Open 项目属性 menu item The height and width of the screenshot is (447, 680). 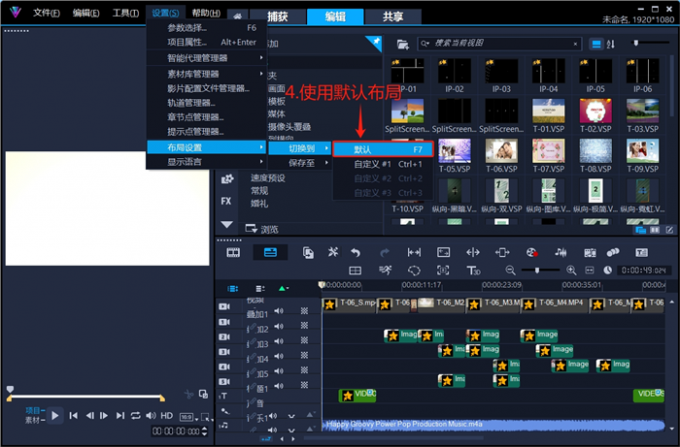pyautogui.click(x=207, y=42)
